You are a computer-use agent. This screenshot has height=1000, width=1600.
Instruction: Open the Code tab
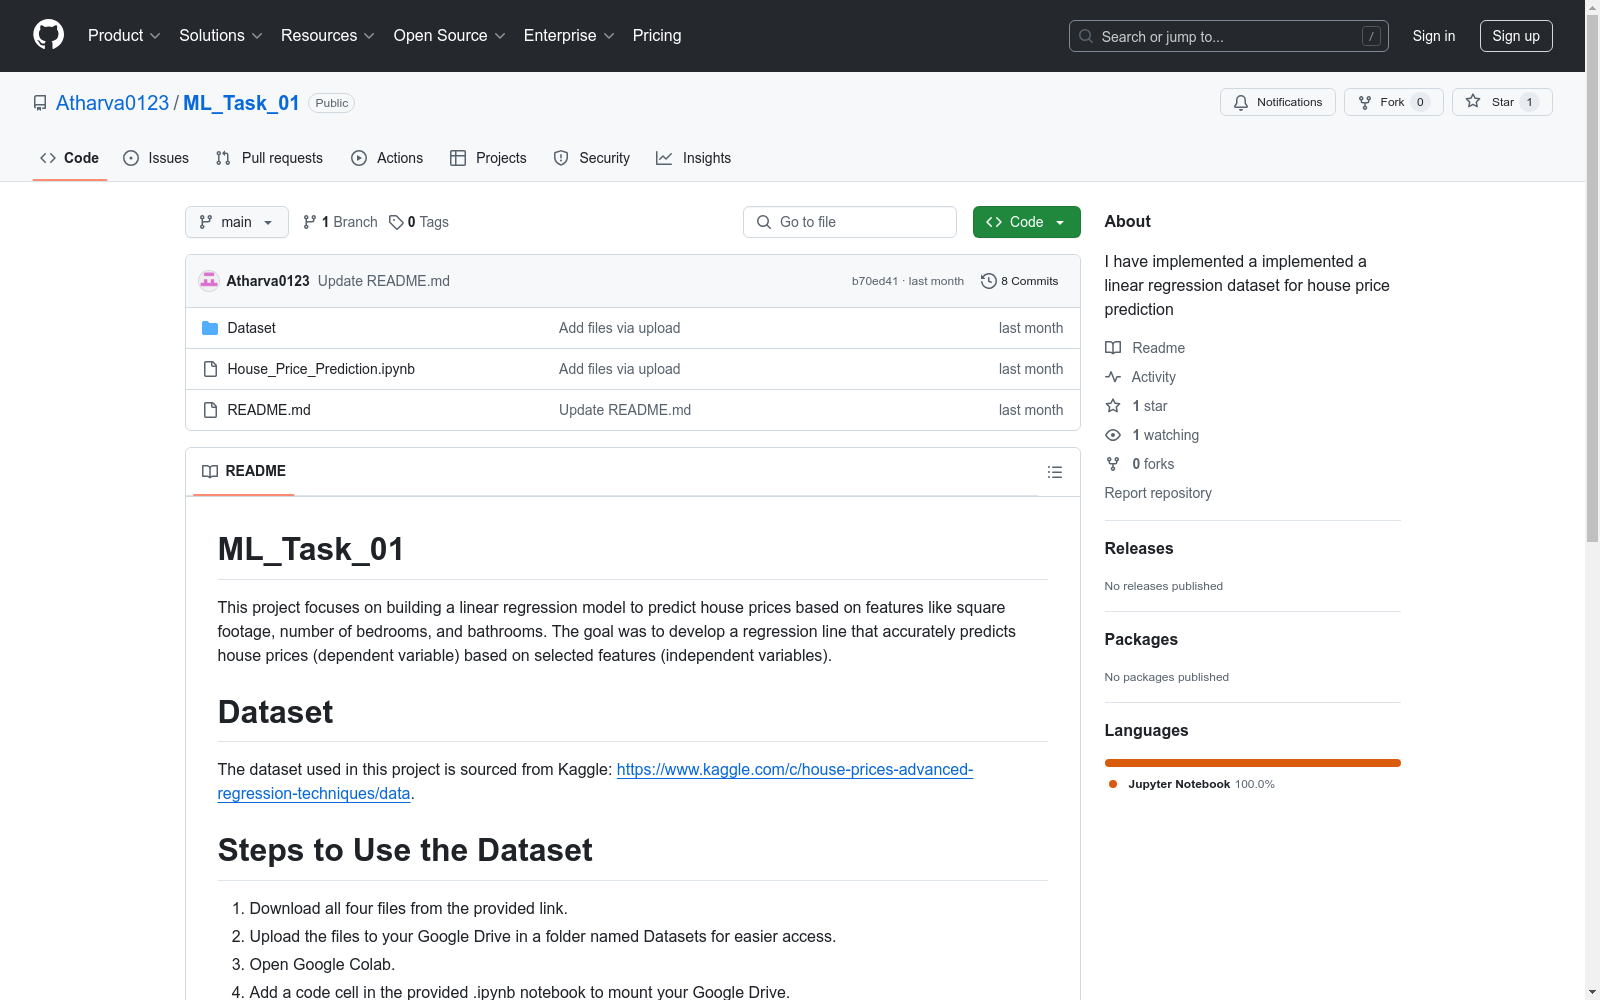[x=70, y=158]
